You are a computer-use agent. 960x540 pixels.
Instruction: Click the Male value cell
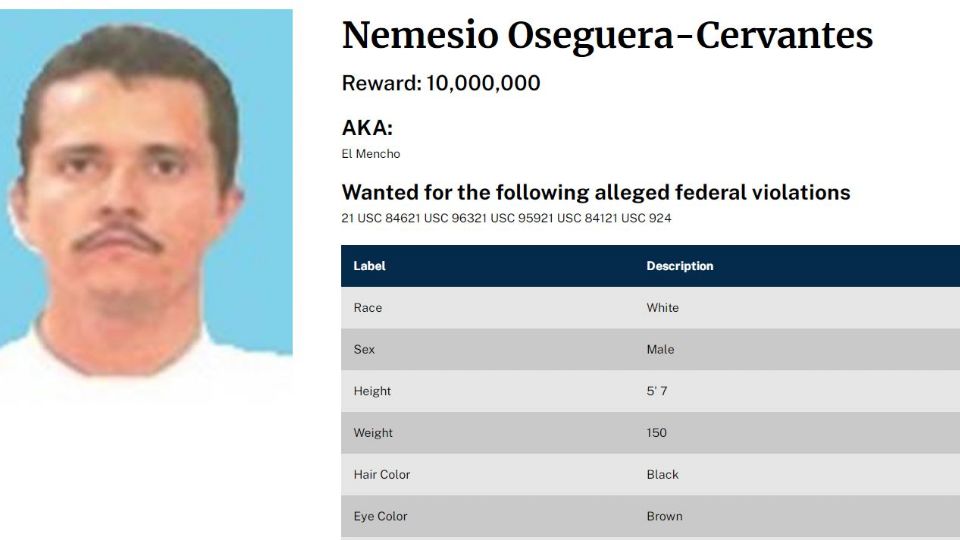coord(660,350)
